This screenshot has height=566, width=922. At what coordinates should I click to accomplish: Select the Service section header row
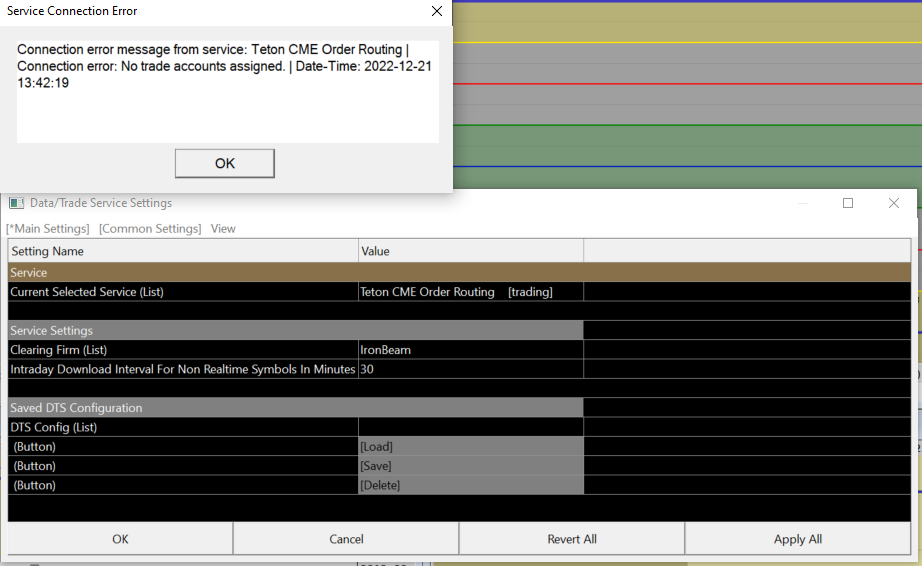click(459, 273)
